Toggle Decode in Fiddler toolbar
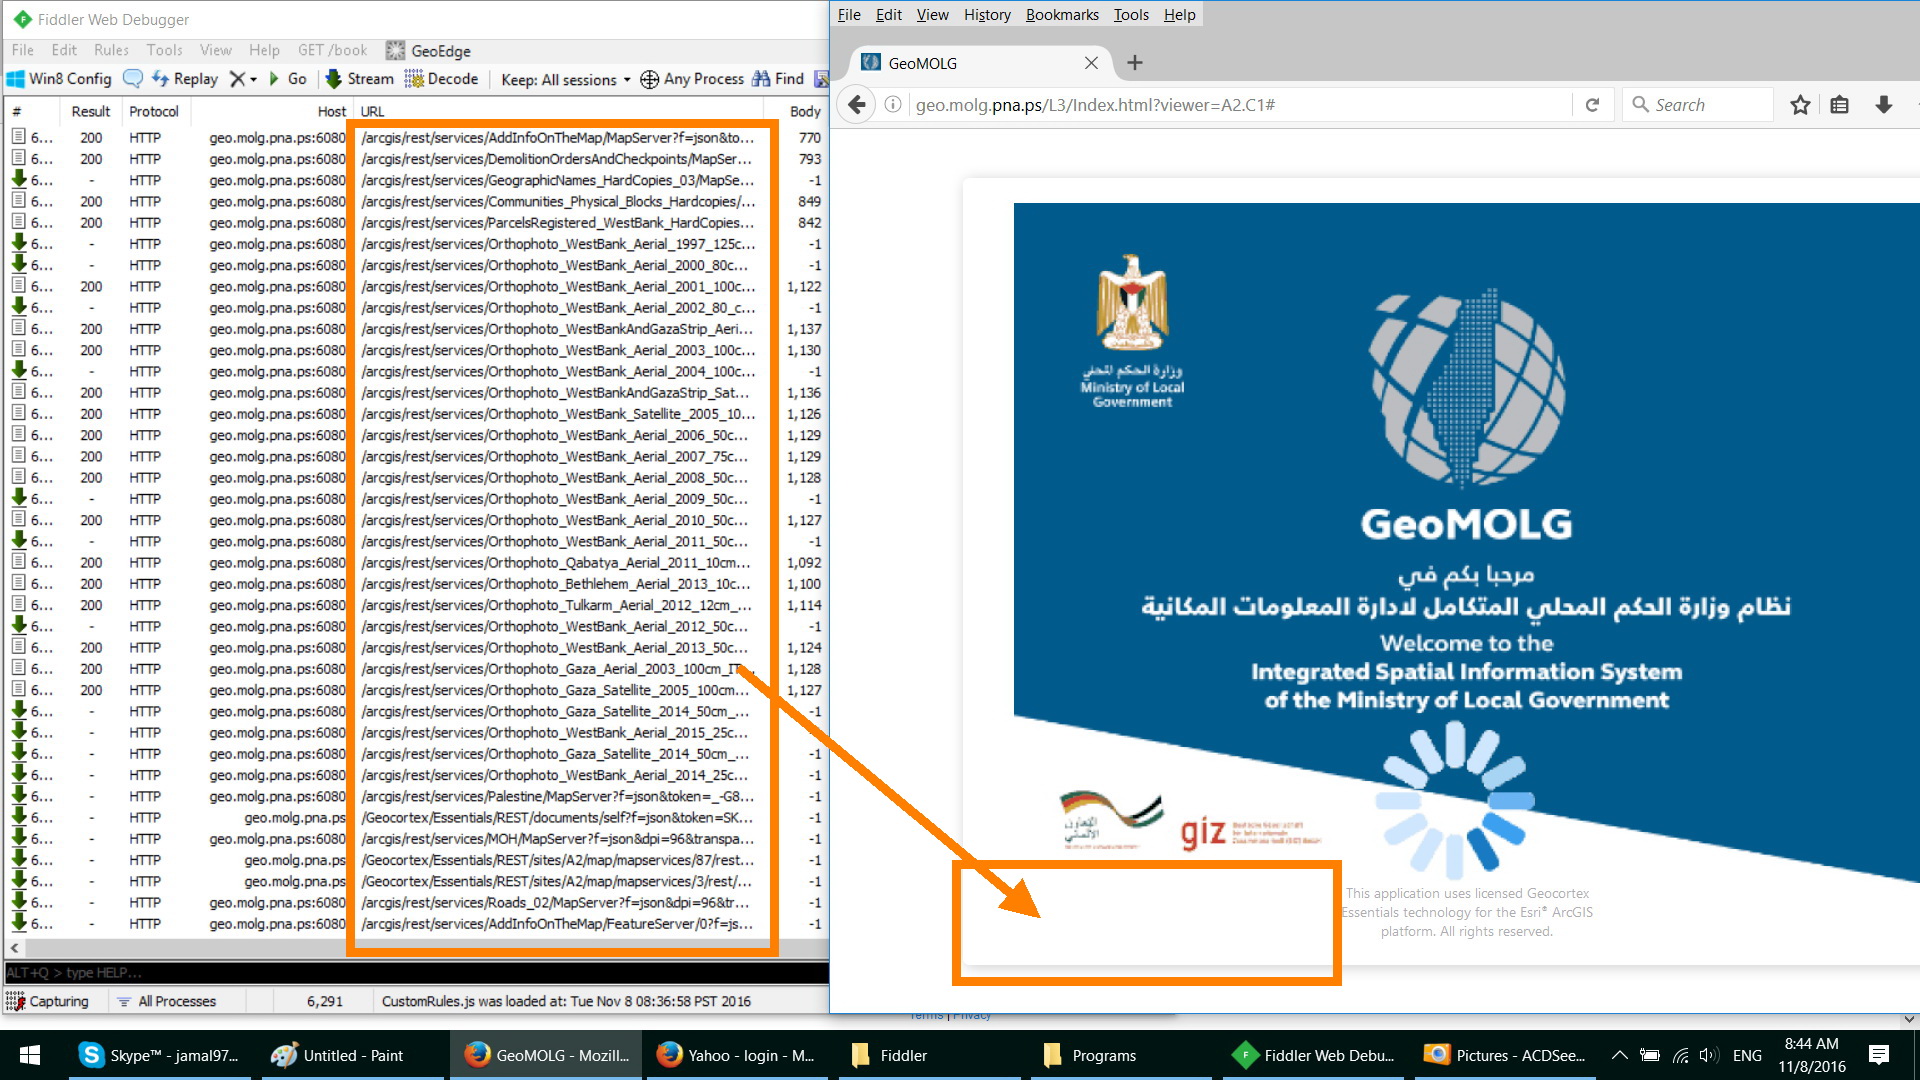 (441, 79)
